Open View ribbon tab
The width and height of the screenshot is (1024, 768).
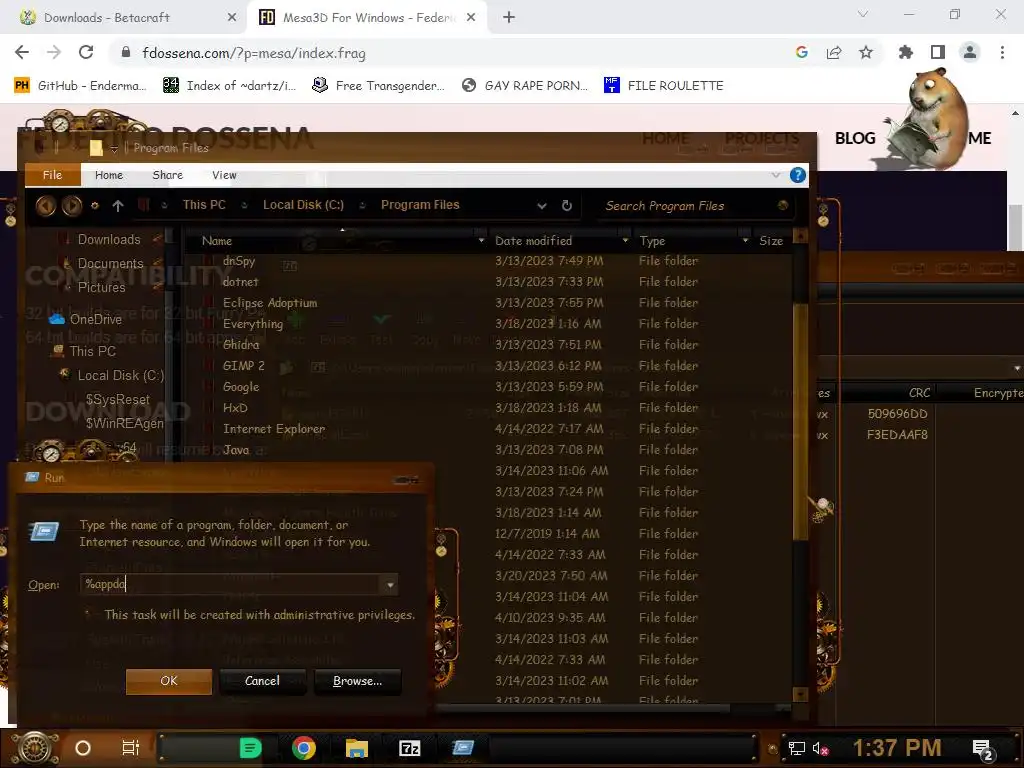tap(224, 175)
